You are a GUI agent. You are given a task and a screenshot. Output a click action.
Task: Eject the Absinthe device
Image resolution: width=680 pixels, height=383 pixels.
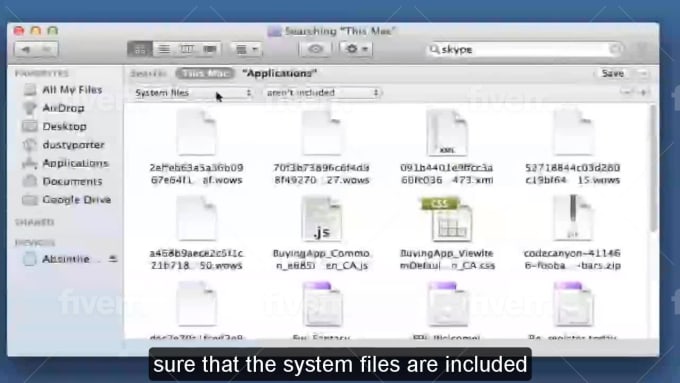point(113,259)
